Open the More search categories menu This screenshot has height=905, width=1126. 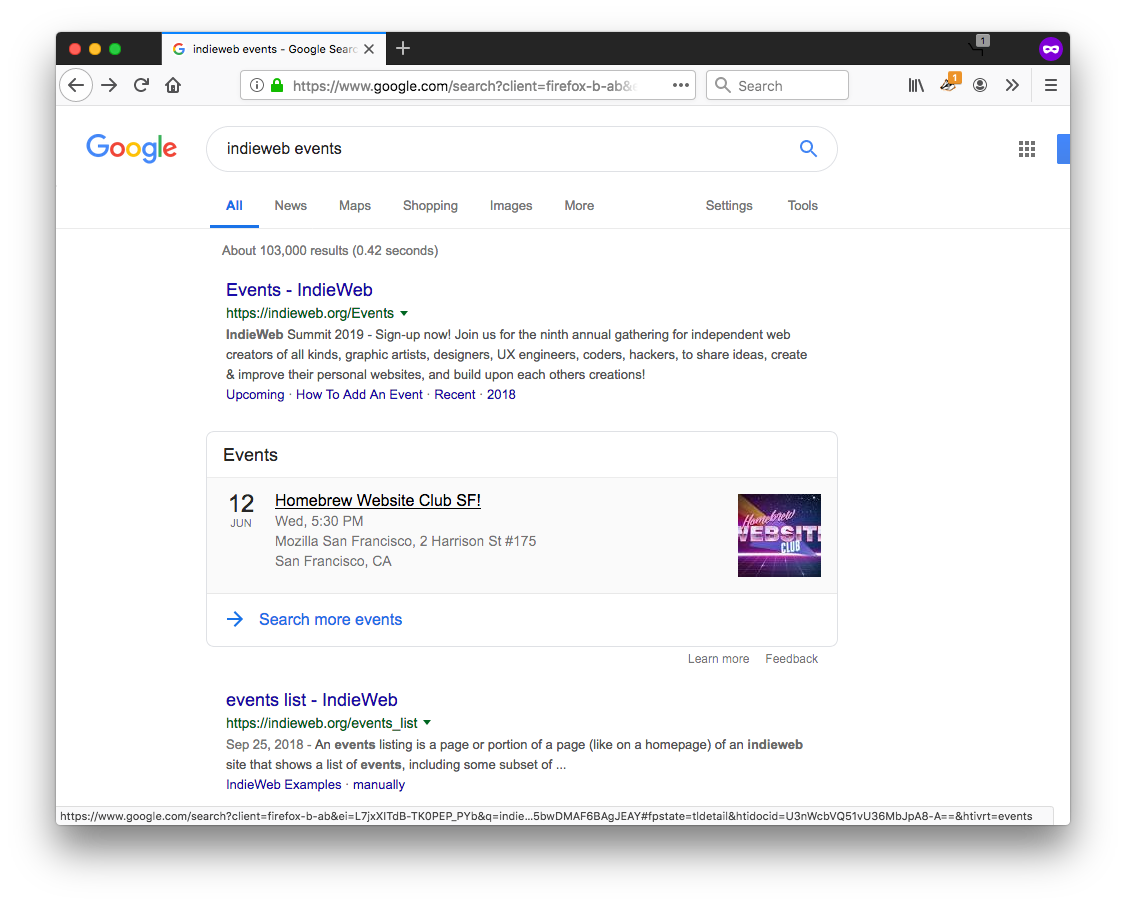pyautogui.click(x=579, y=205)
